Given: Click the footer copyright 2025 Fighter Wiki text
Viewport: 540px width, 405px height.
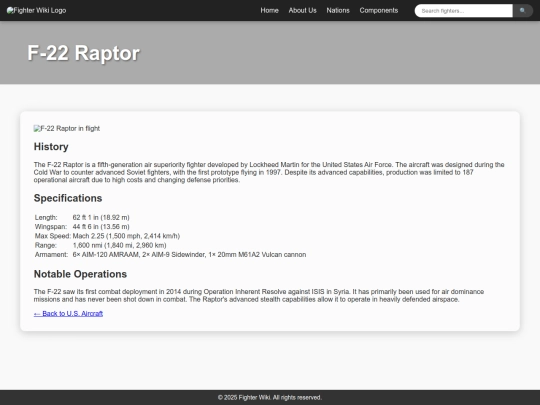Looking at the screenshot, I should coord(270,397).
